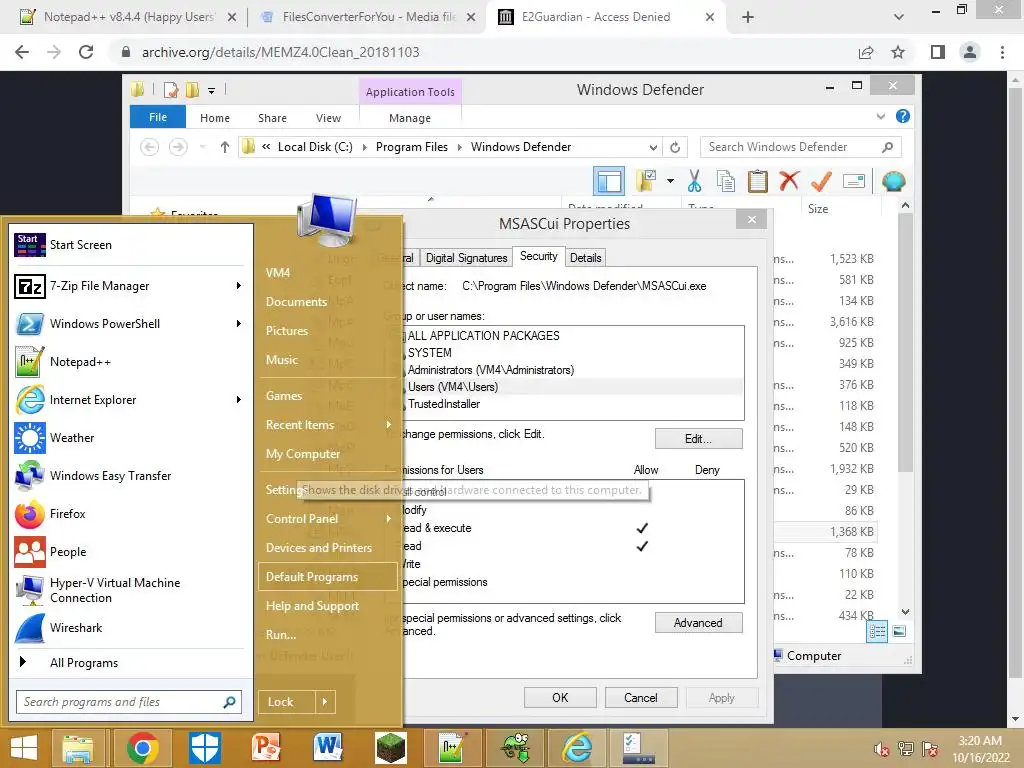Click the Up one level arrow
This screenshot has width=1024, height=768.
225,148
